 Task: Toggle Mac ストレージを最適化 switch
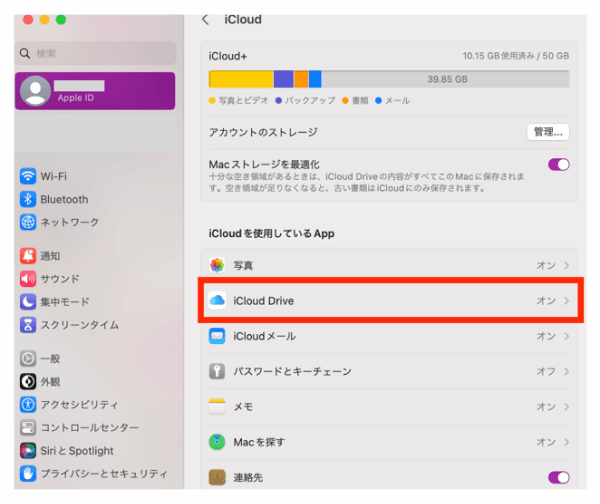(x=559, y=165)
